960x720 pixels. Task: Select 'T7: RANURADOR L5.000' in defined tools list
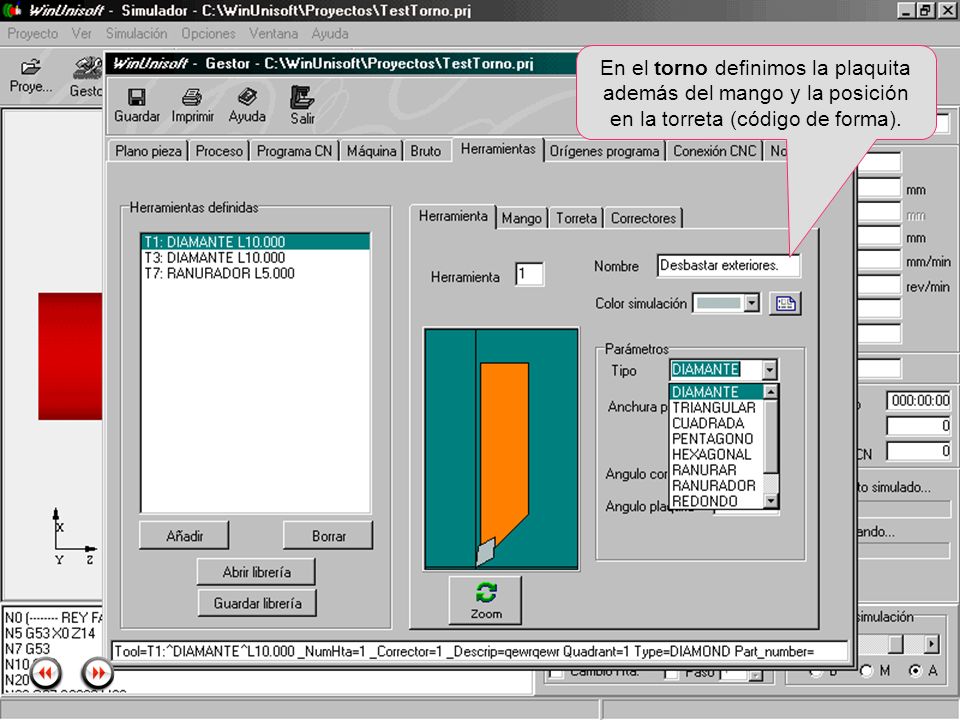point(255,273)
